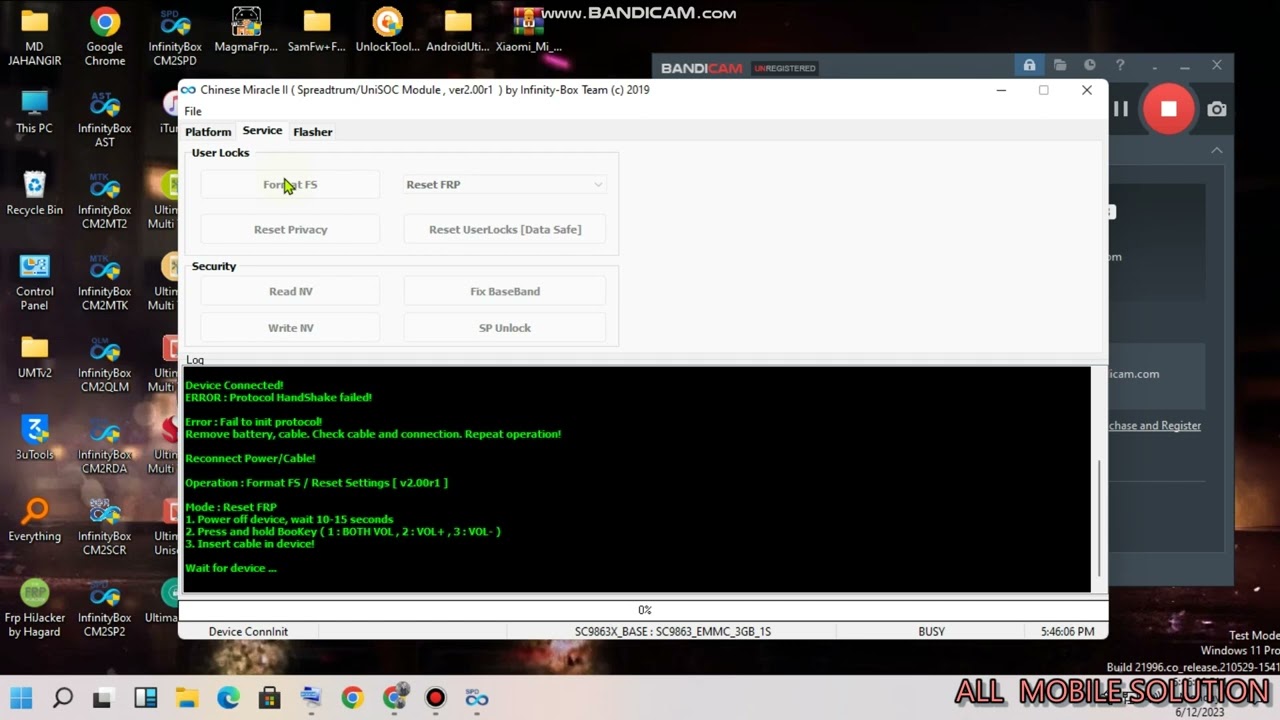1280x720 pixels.
Task: Click Bandicam lock icon in title bar
Action: 1029,65
